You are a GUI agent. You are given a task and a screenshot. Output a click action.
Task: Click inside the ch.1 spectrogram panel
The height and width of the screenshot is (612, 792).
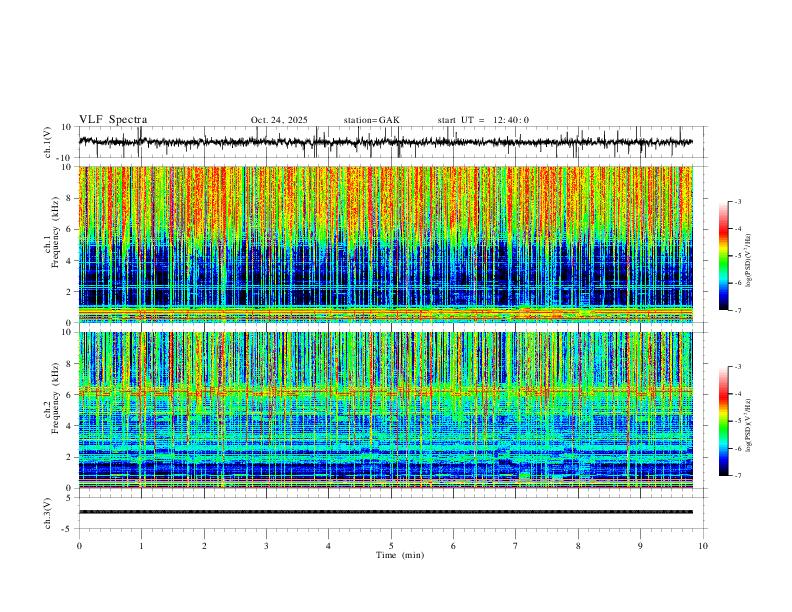coord(385,244)
